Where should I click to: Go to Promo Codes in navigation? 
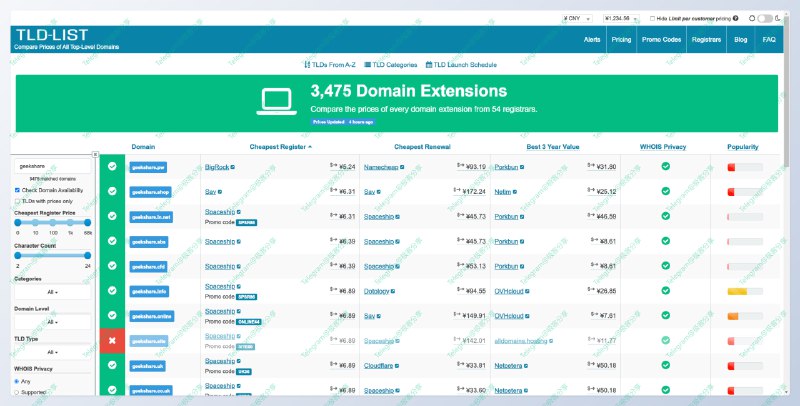661,40
